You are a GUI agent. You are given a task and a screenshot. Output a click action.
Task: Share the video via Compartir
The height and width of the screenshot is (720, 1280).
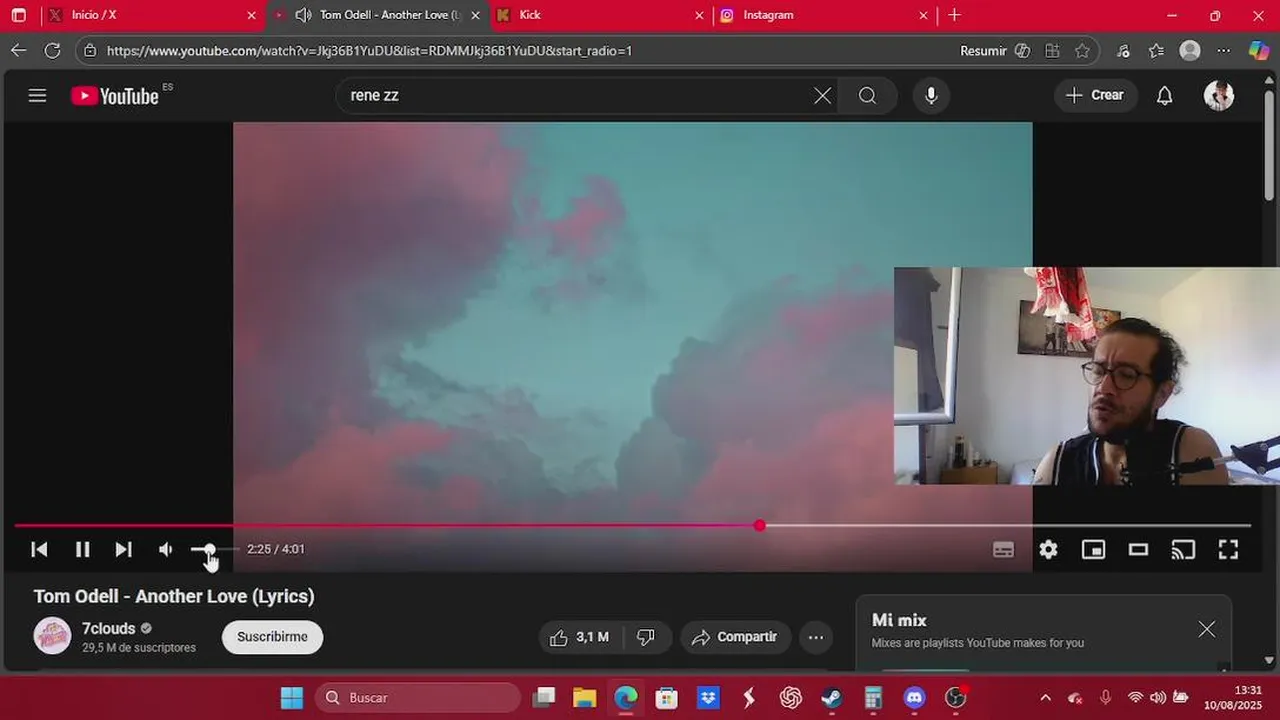click(x=735, y=637)
